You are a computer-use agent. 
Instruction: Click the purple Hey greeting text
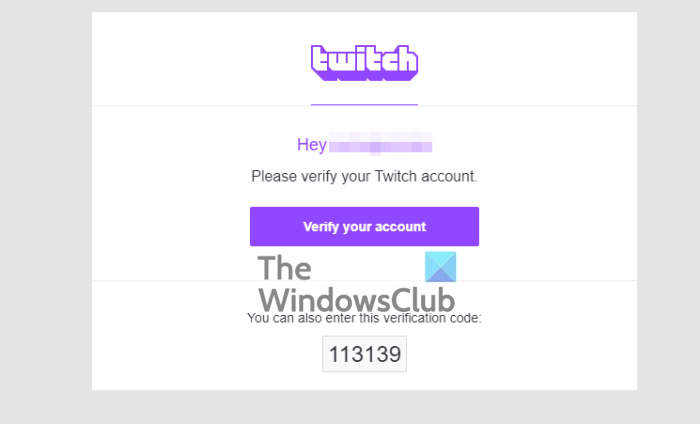point(312,145)
